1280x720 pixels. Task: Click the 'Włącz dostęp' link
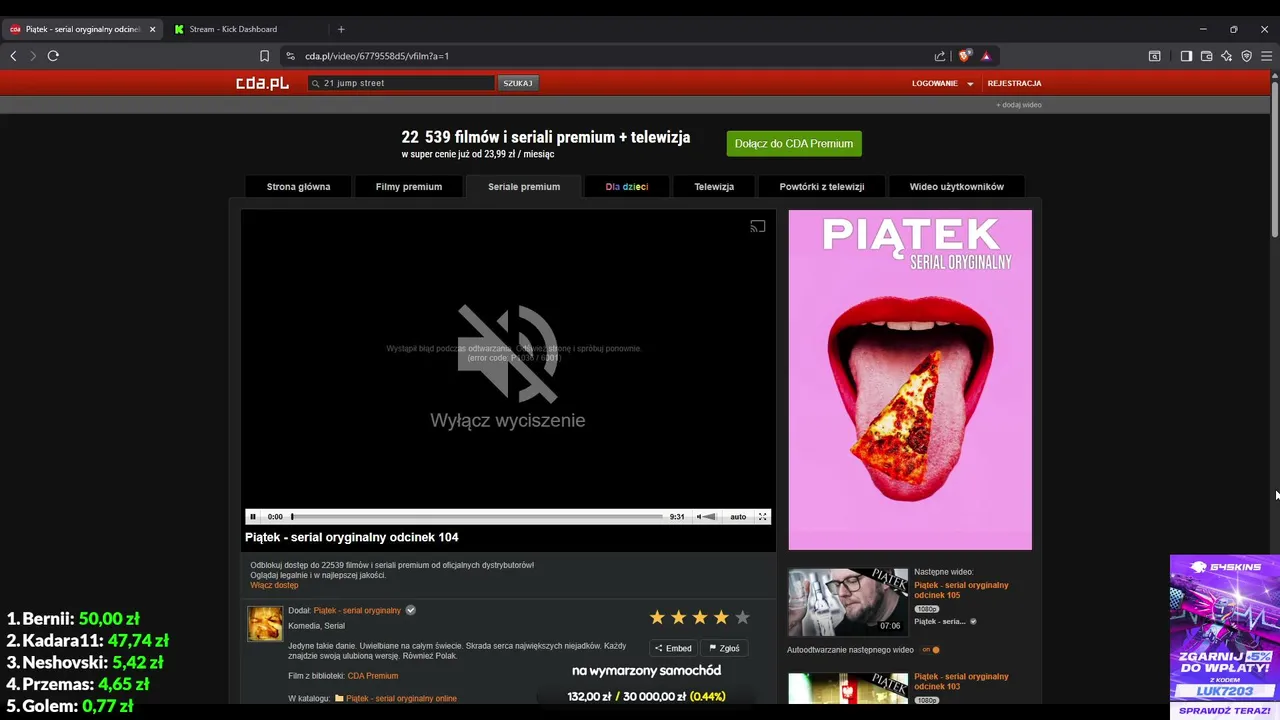tap(274, 585)
